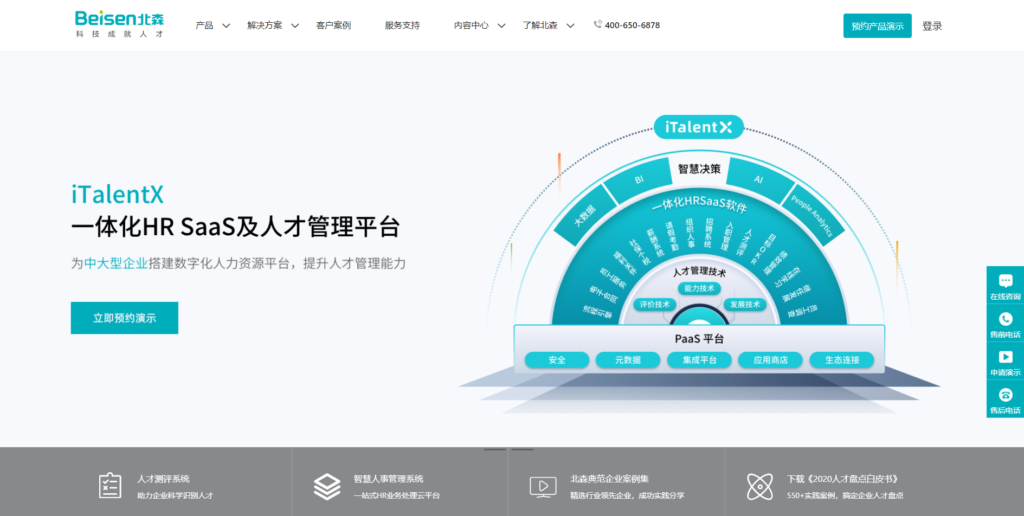This screenshot has height=516, width=1024.
Task: Click the highlighted 中大型企业 text
Action: pyautogui.click(x=116, y=264)
